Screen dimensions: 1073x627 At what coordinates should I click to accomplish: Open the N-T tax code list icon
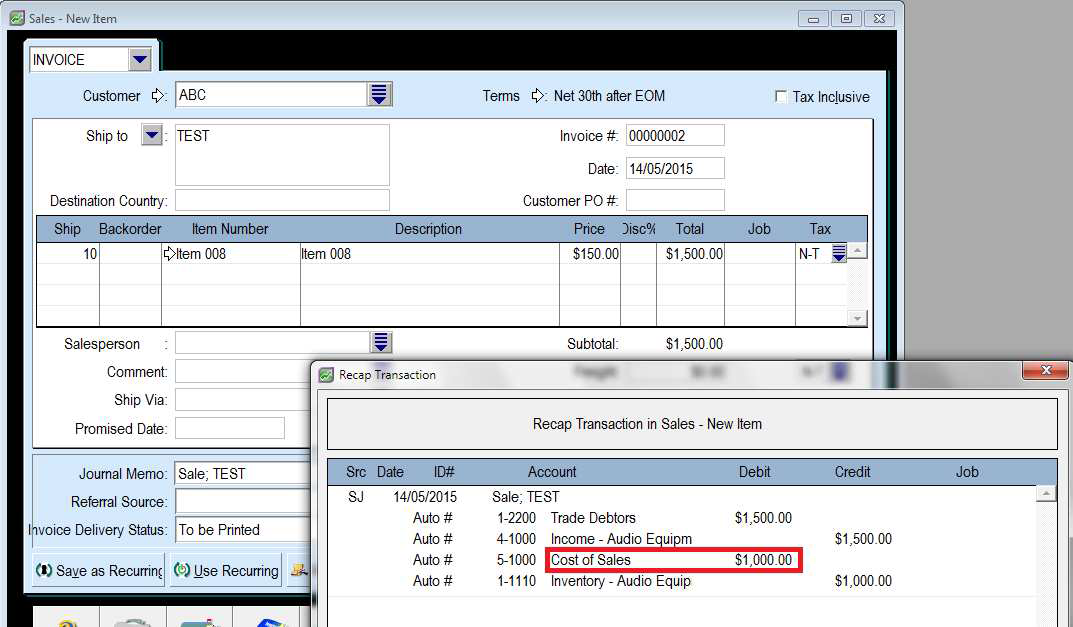click(x=838, y=254)
